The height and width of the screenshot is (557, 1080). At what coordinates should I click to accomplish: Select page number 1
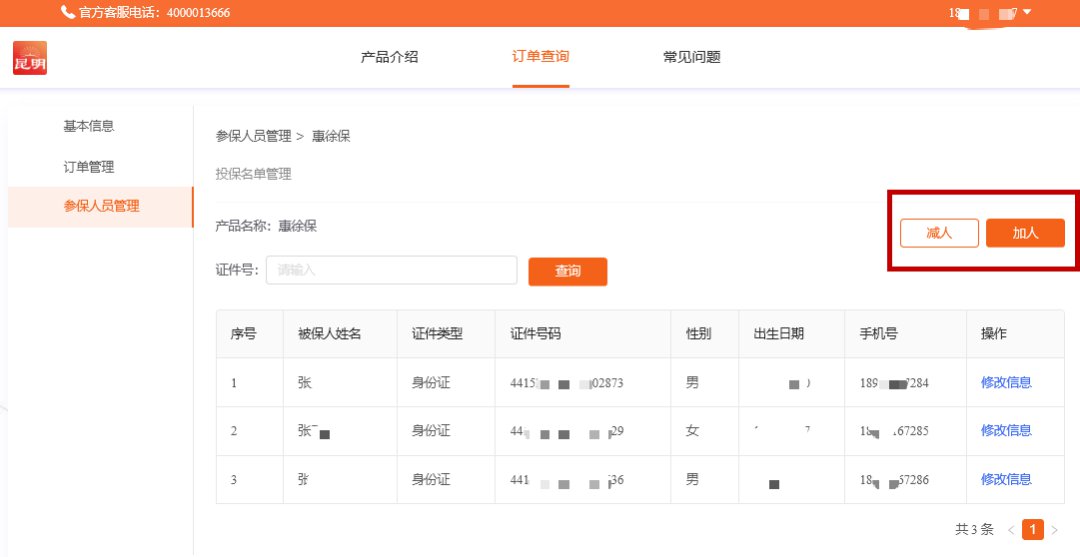click(1033, 530)
